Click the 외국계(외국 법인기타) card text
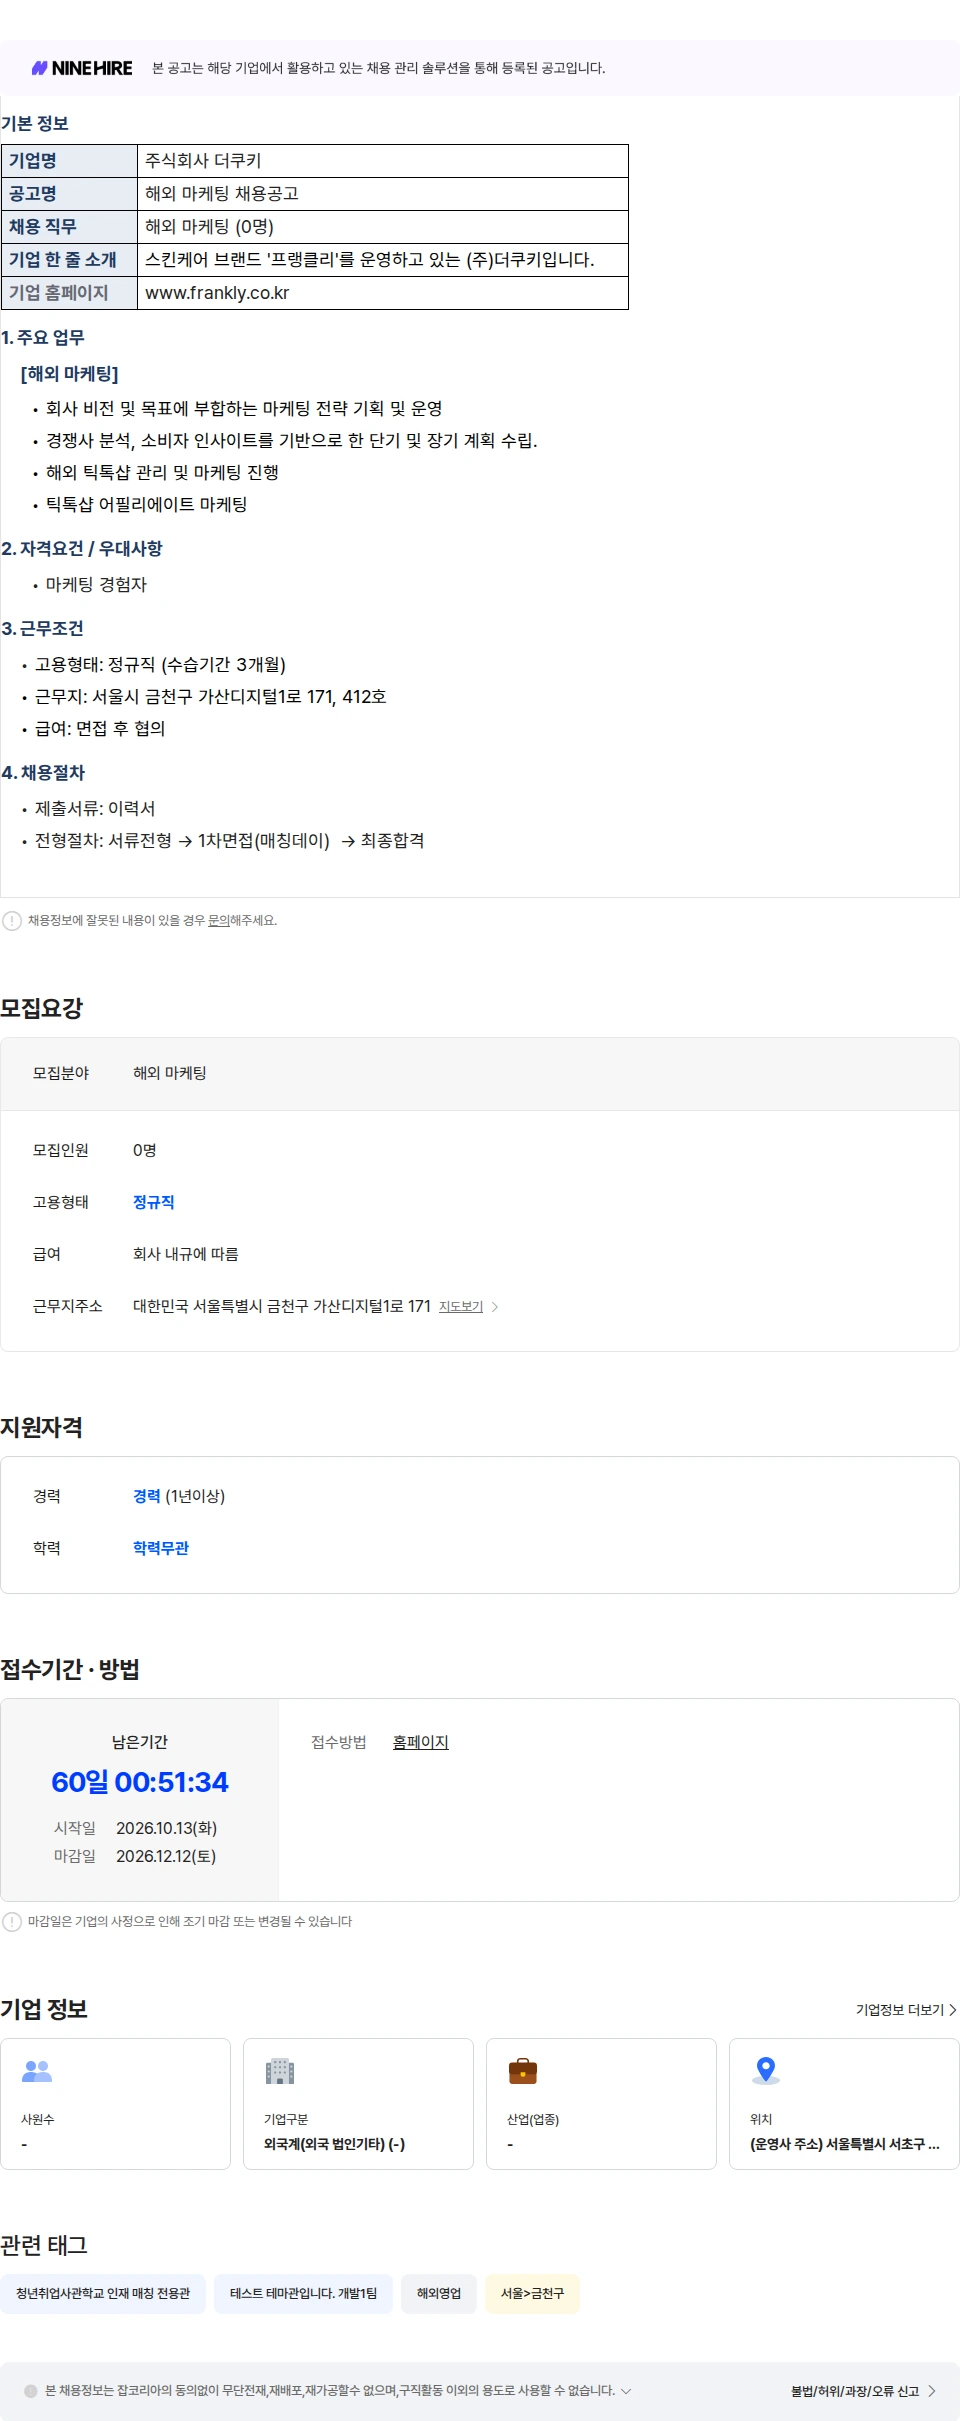The height and width of the screenshot is (2421, 960). [x=334, y=2144]
